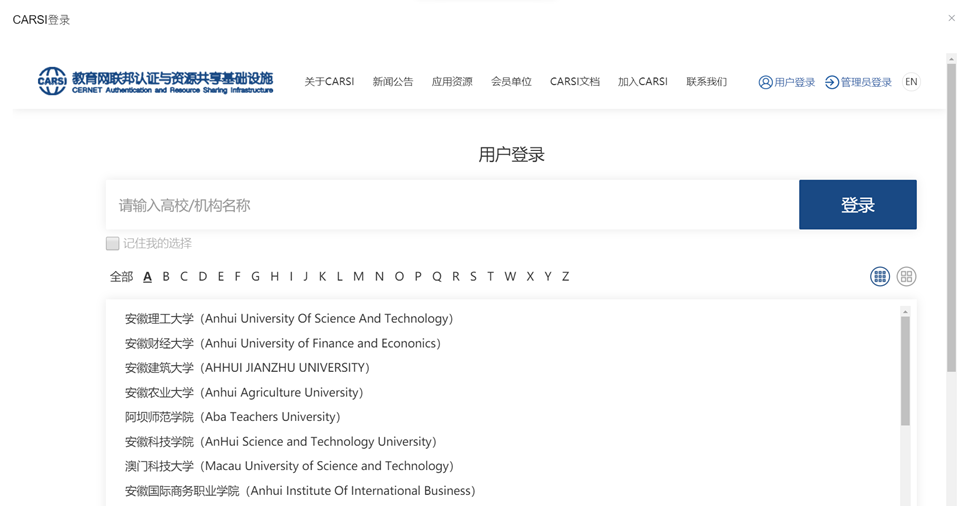Enable the 记住我的选择 checkbox
Screen dimensions: 968x506
tap(113, 243)
